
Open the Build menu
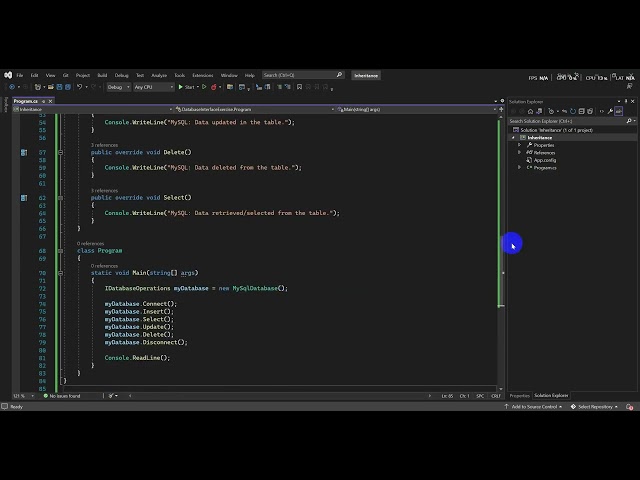pos(102,75)
